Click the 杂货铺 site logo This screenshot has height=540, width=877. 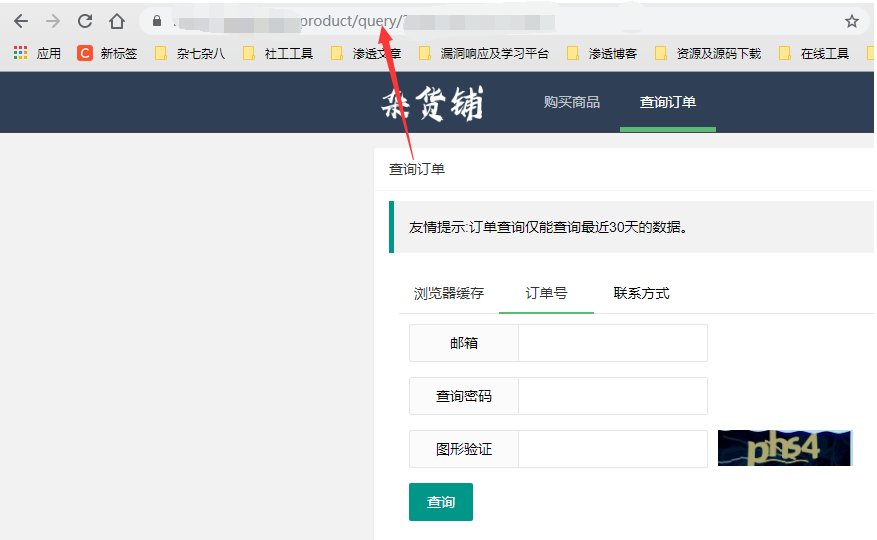(x=432, y=103)
